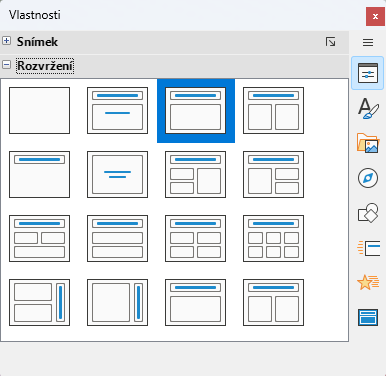Open the Properties deck in sidebar
This screenshot has height=376, width=386.
[368, 73]
